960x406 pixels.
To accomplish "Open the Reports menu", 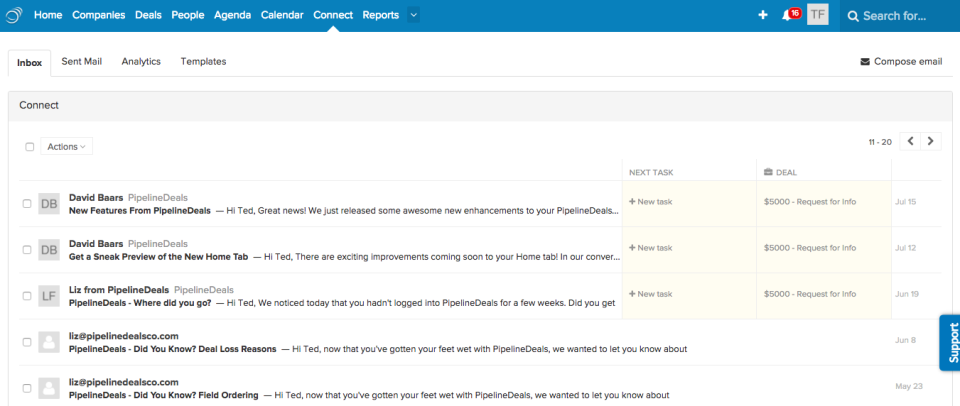I will tap(381, 15).
